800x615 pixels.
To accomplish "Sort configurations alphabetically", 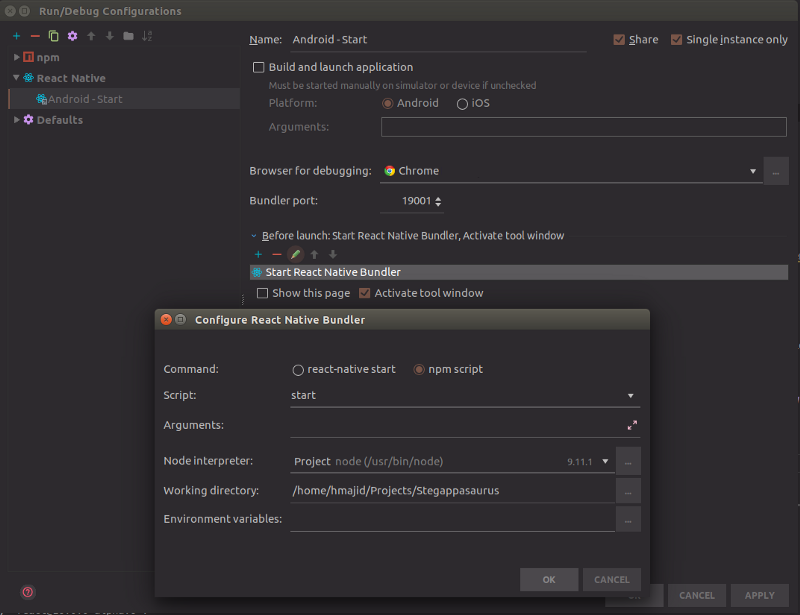I will click(x=147, y=36).
